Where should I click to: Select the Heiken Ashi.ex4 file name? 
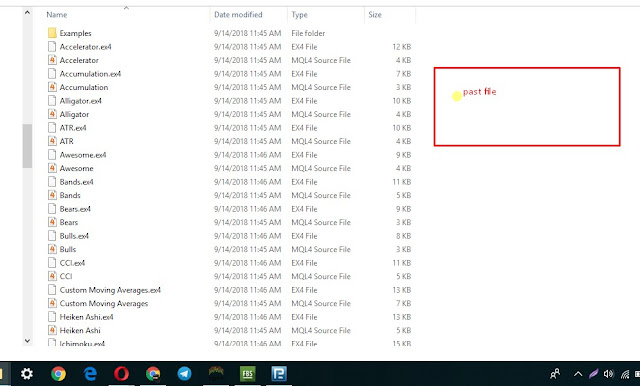pos(87,317)
